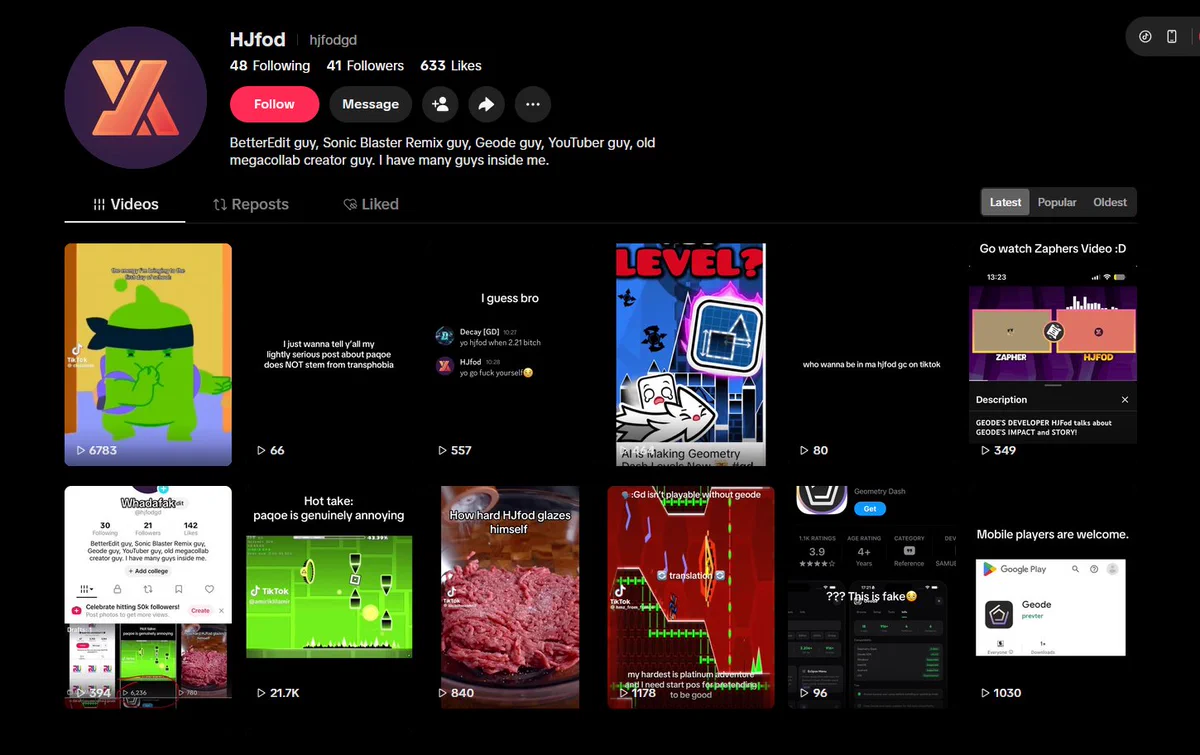This screenshot has height=755, width=1200.
Task: Open the green character video with 6783 views
Action: point(148,355)
